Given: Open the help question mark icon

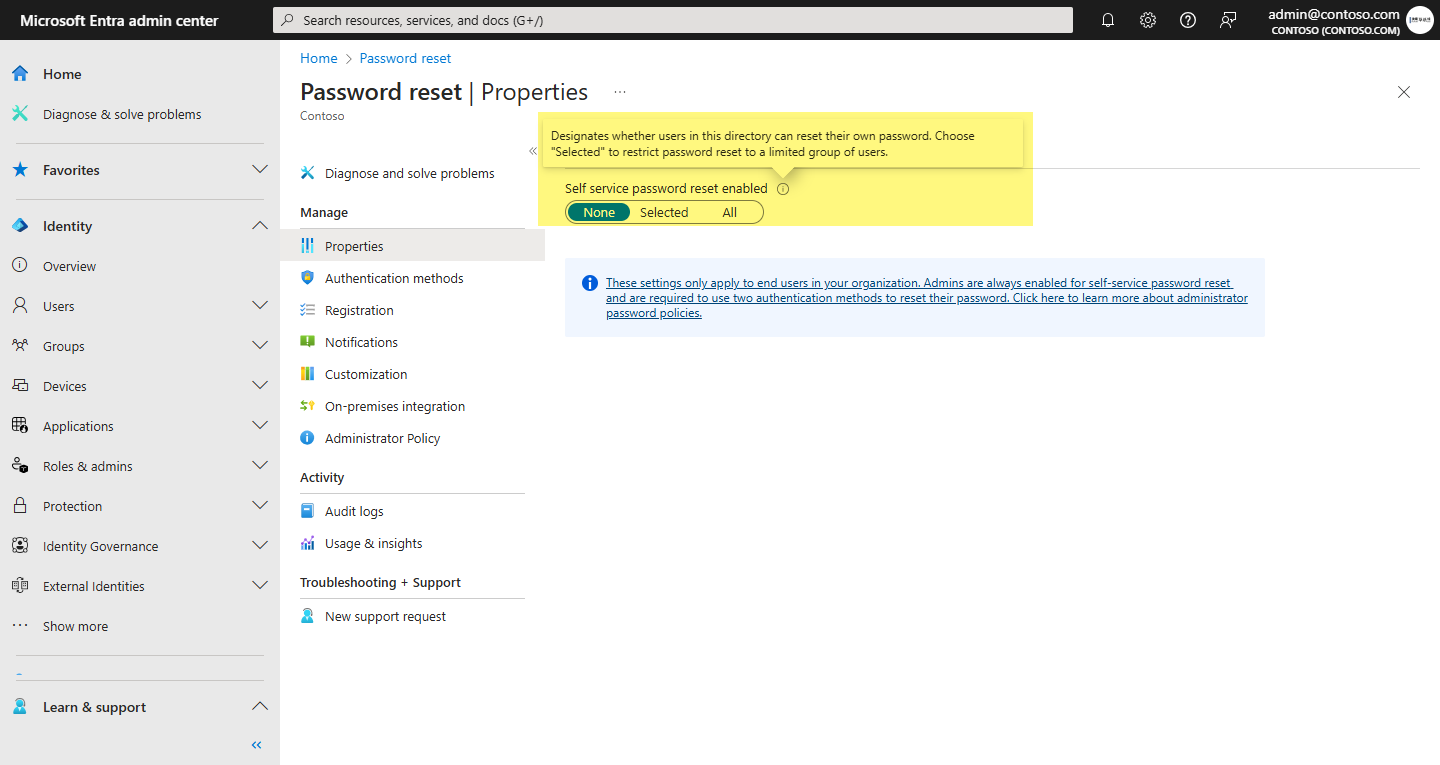Looking at the screenshot, I should point(1188,20).
